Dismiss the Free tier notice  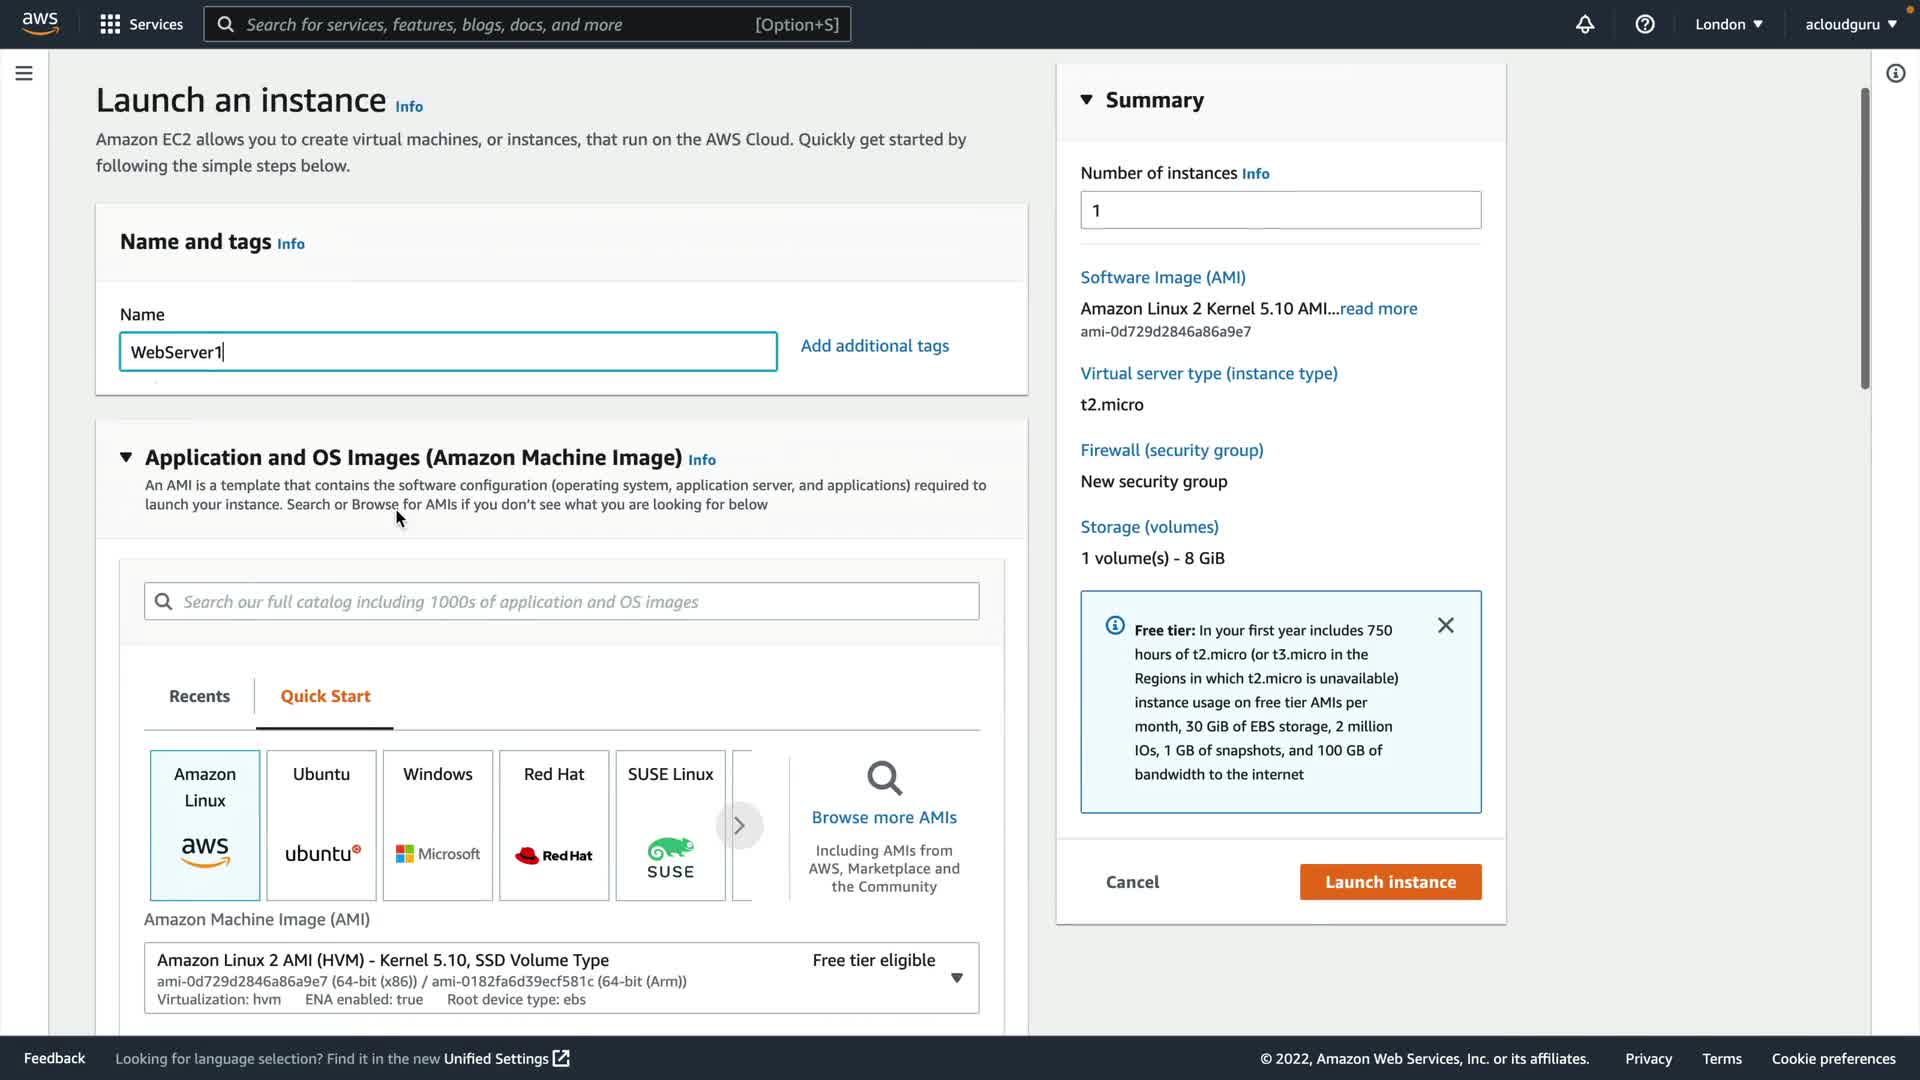pyautogui.click(x=1446, y=626)
